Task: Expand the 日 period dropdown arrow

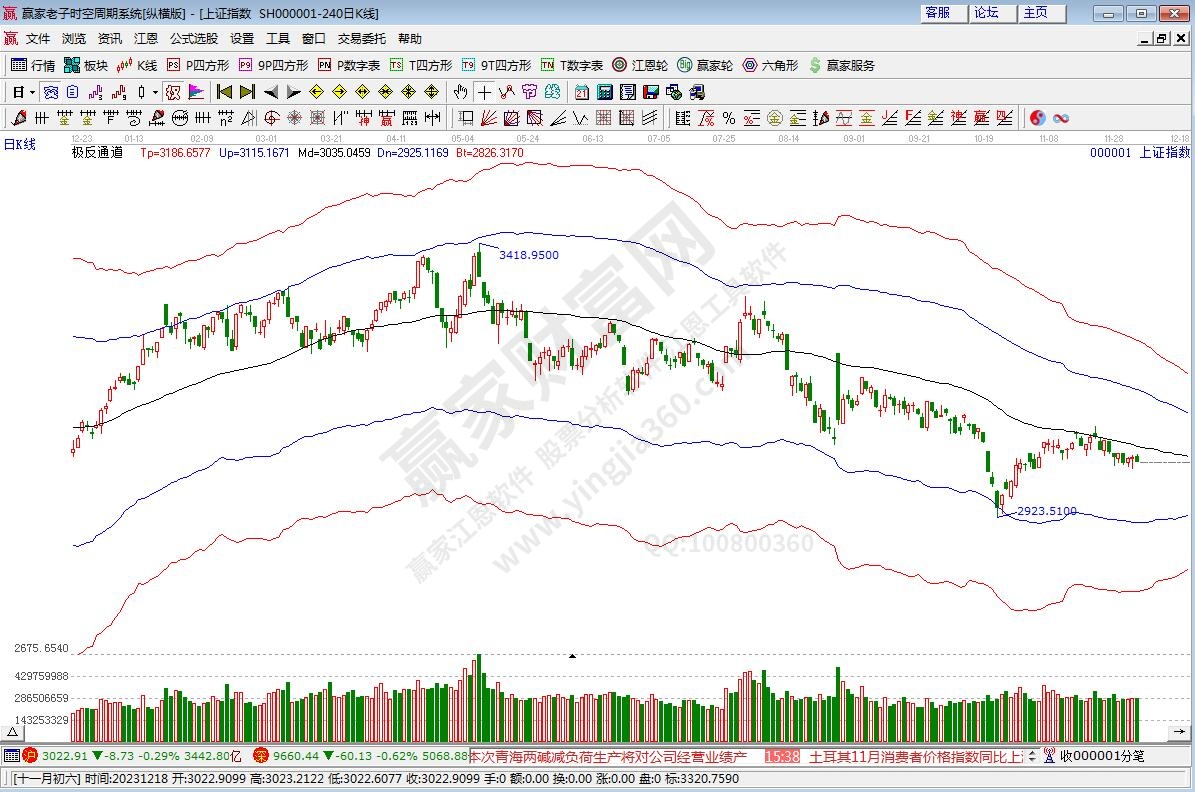Action: (32, 92)
